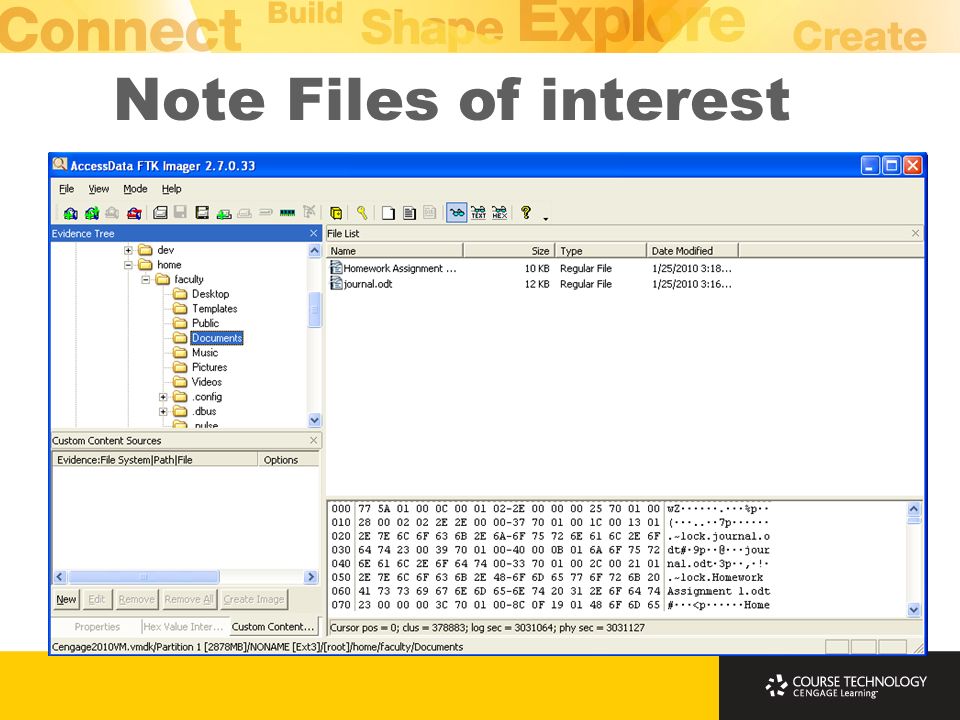Click the Type column header
960x720 pixels.
coord(601,250)
